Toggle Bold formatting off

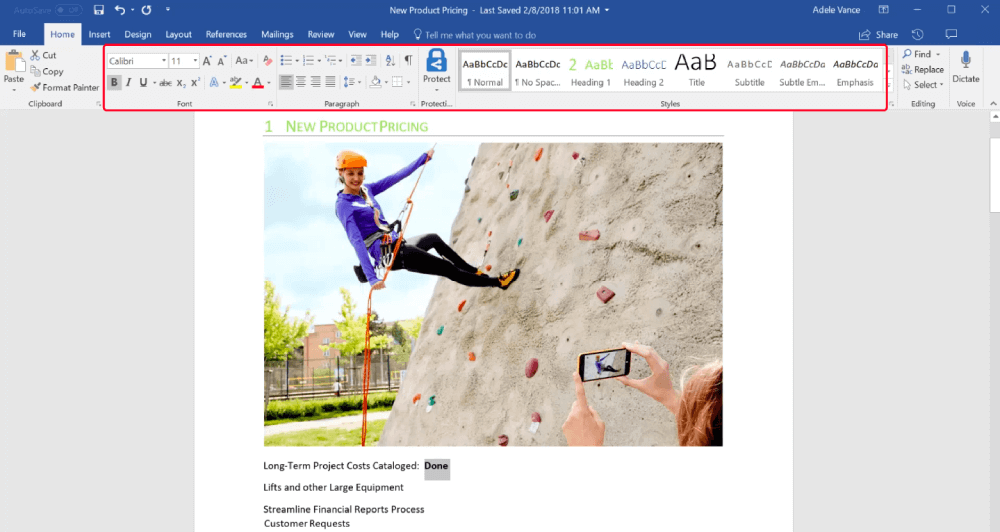(x=114, y=82)
